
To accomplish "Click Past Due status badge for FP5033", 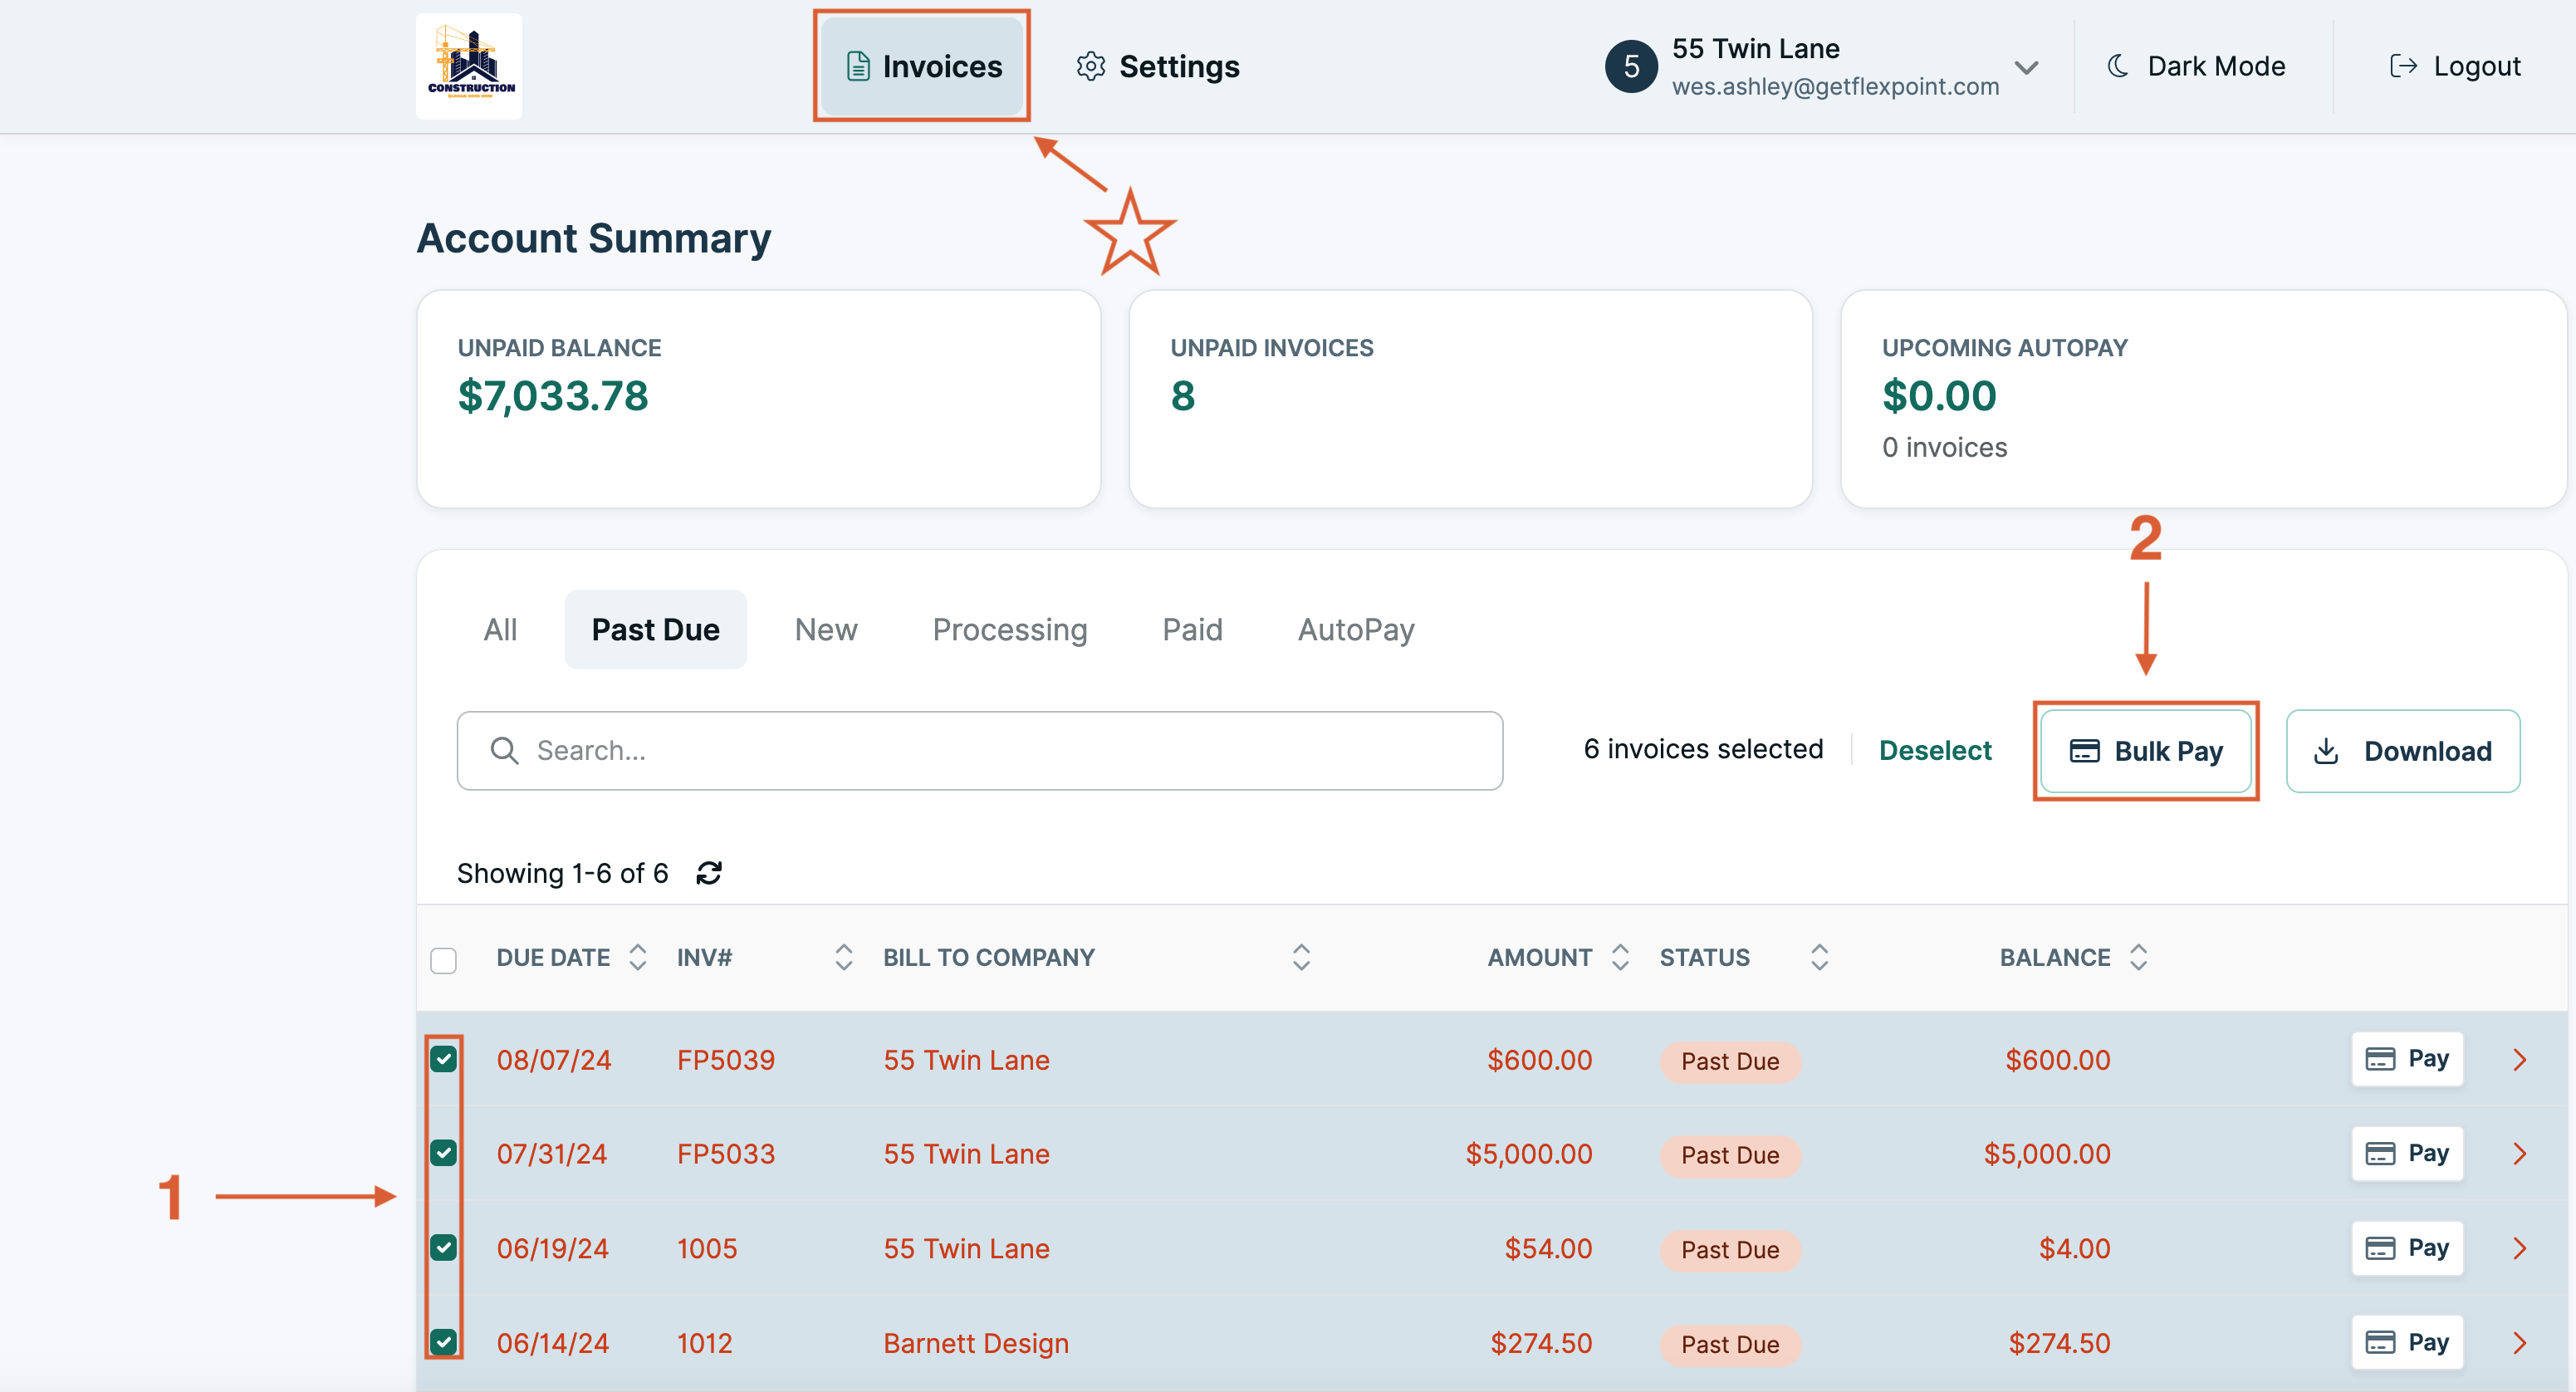I will (x=1730, y=1155).
